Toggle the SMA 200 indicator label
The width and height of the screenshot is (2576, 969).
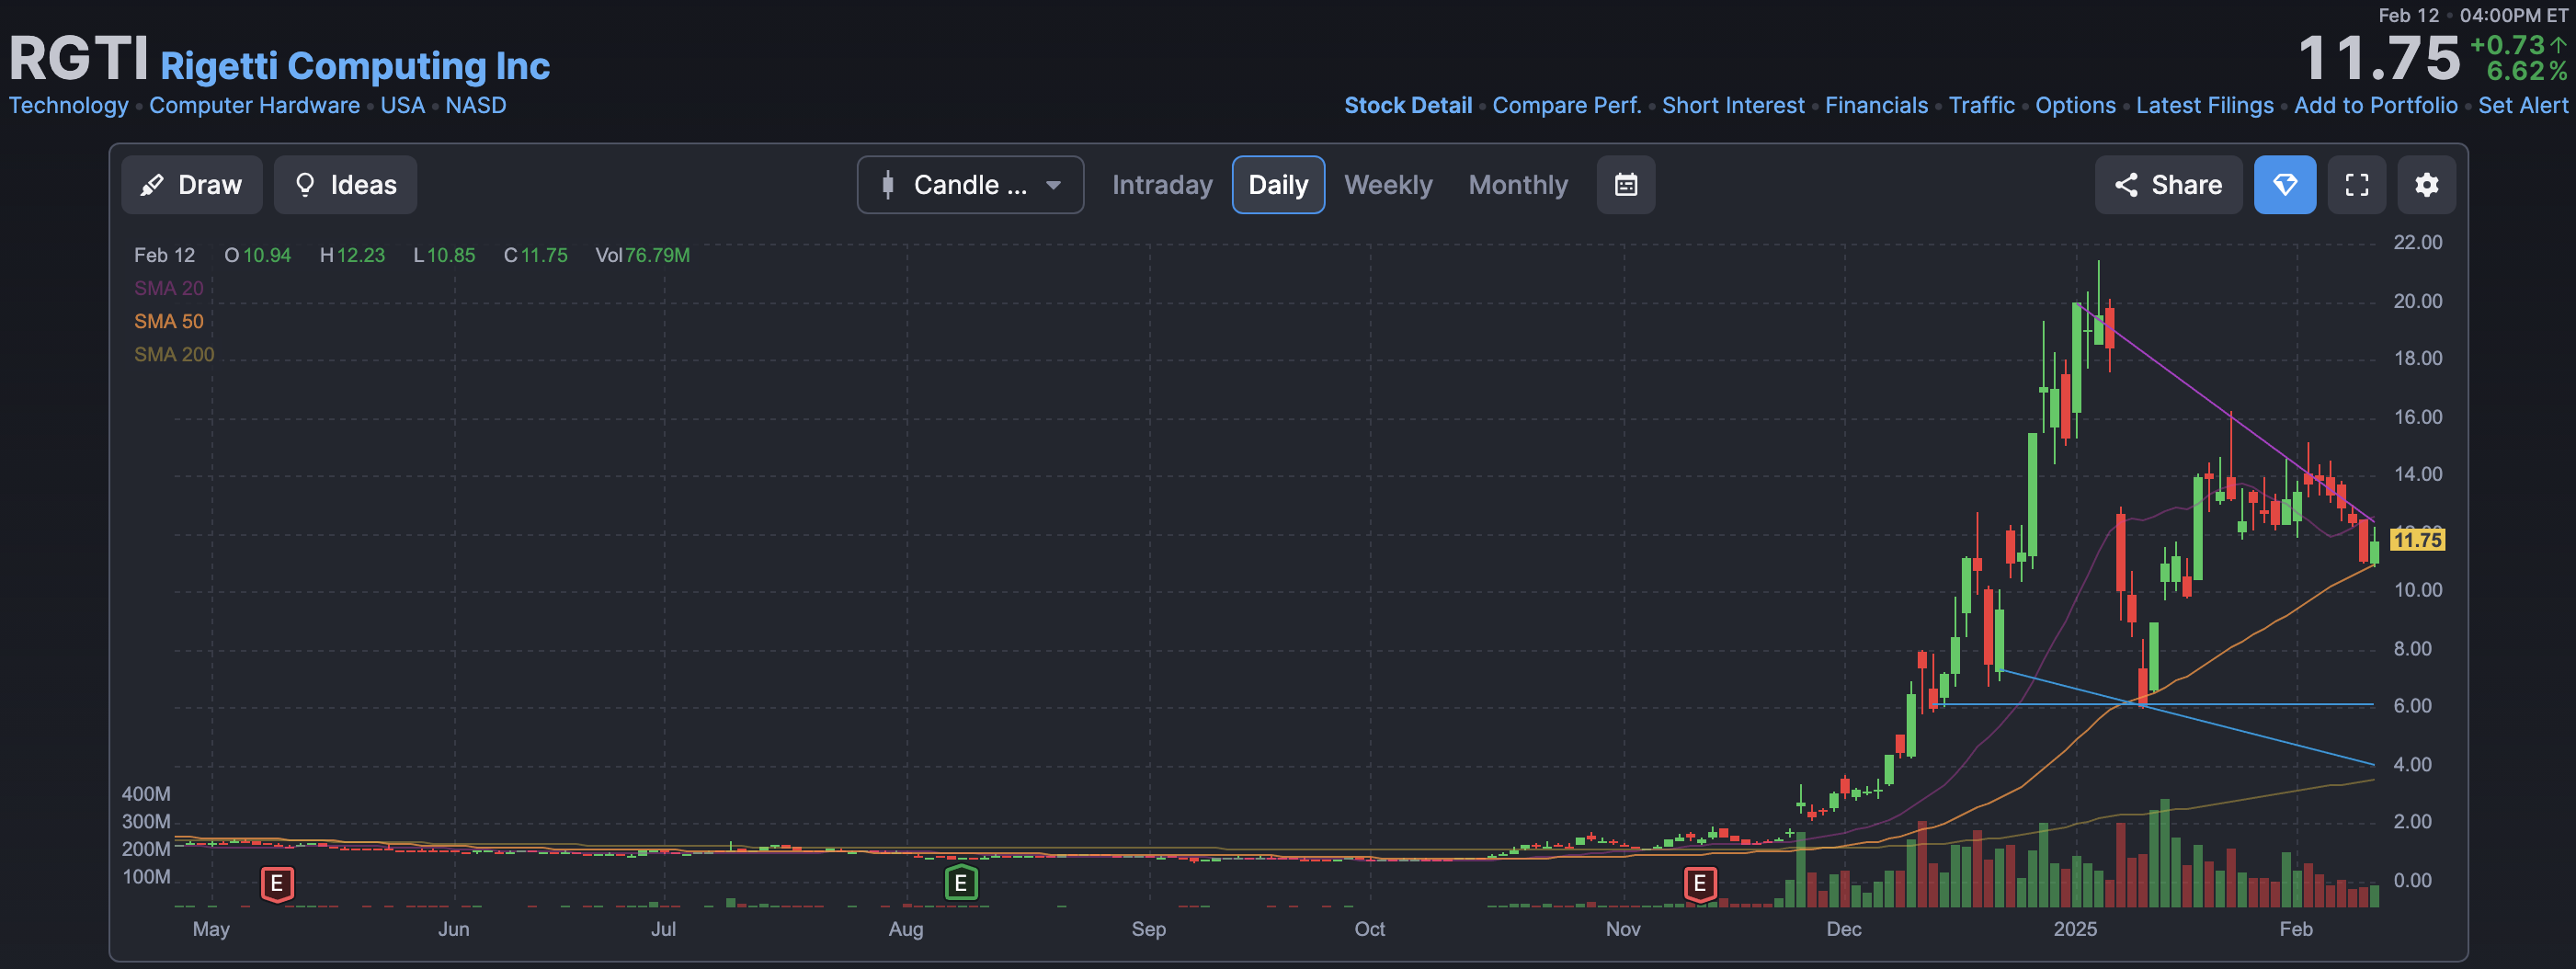174,355
